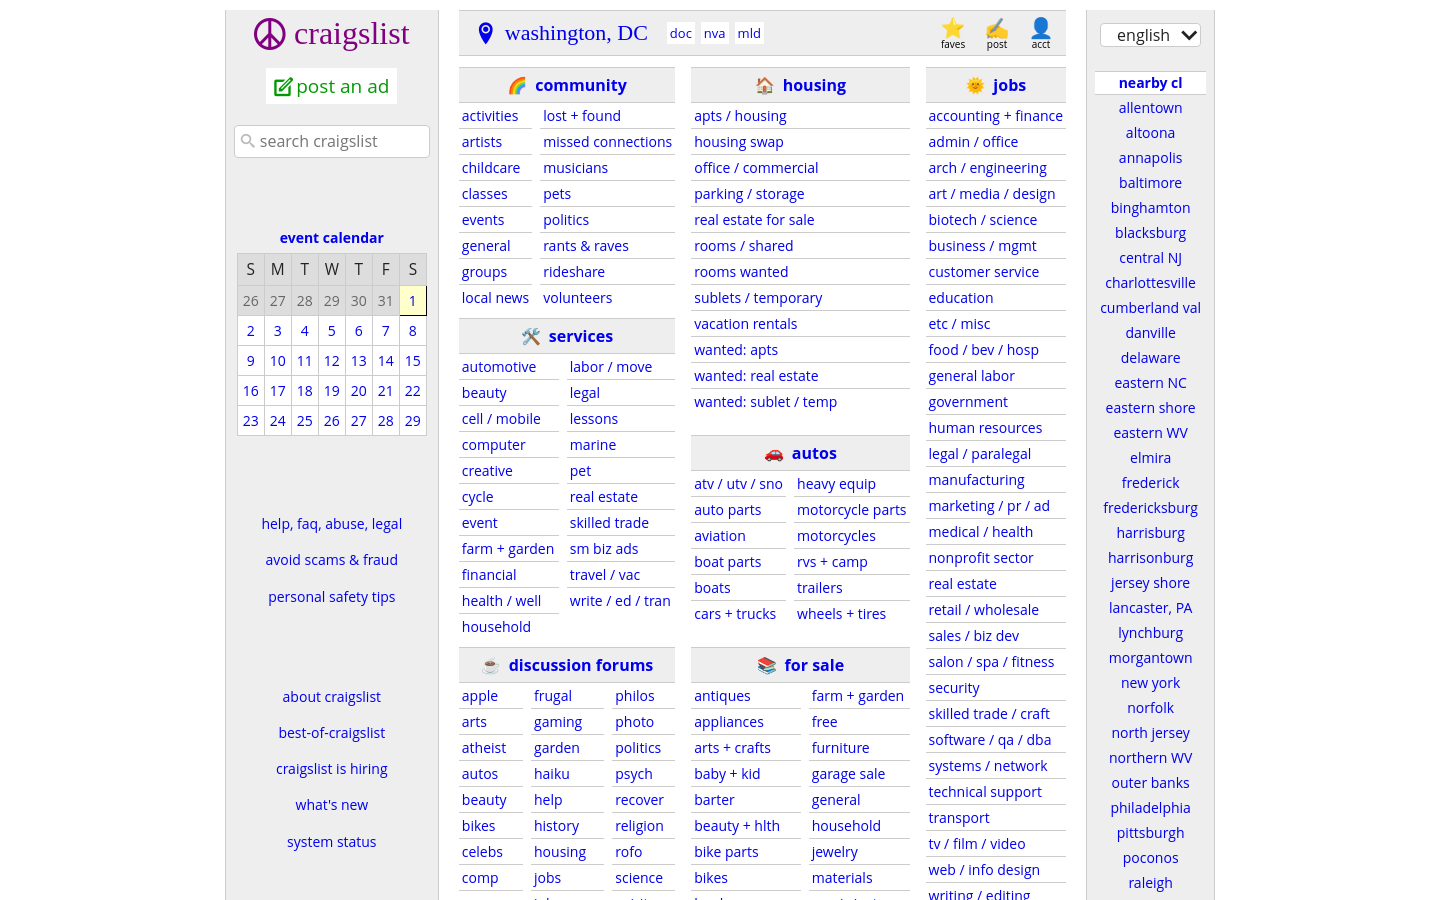1440x900 pixels.
Task: Open accounting + finance jobs
Action: (x=996, y=116)
